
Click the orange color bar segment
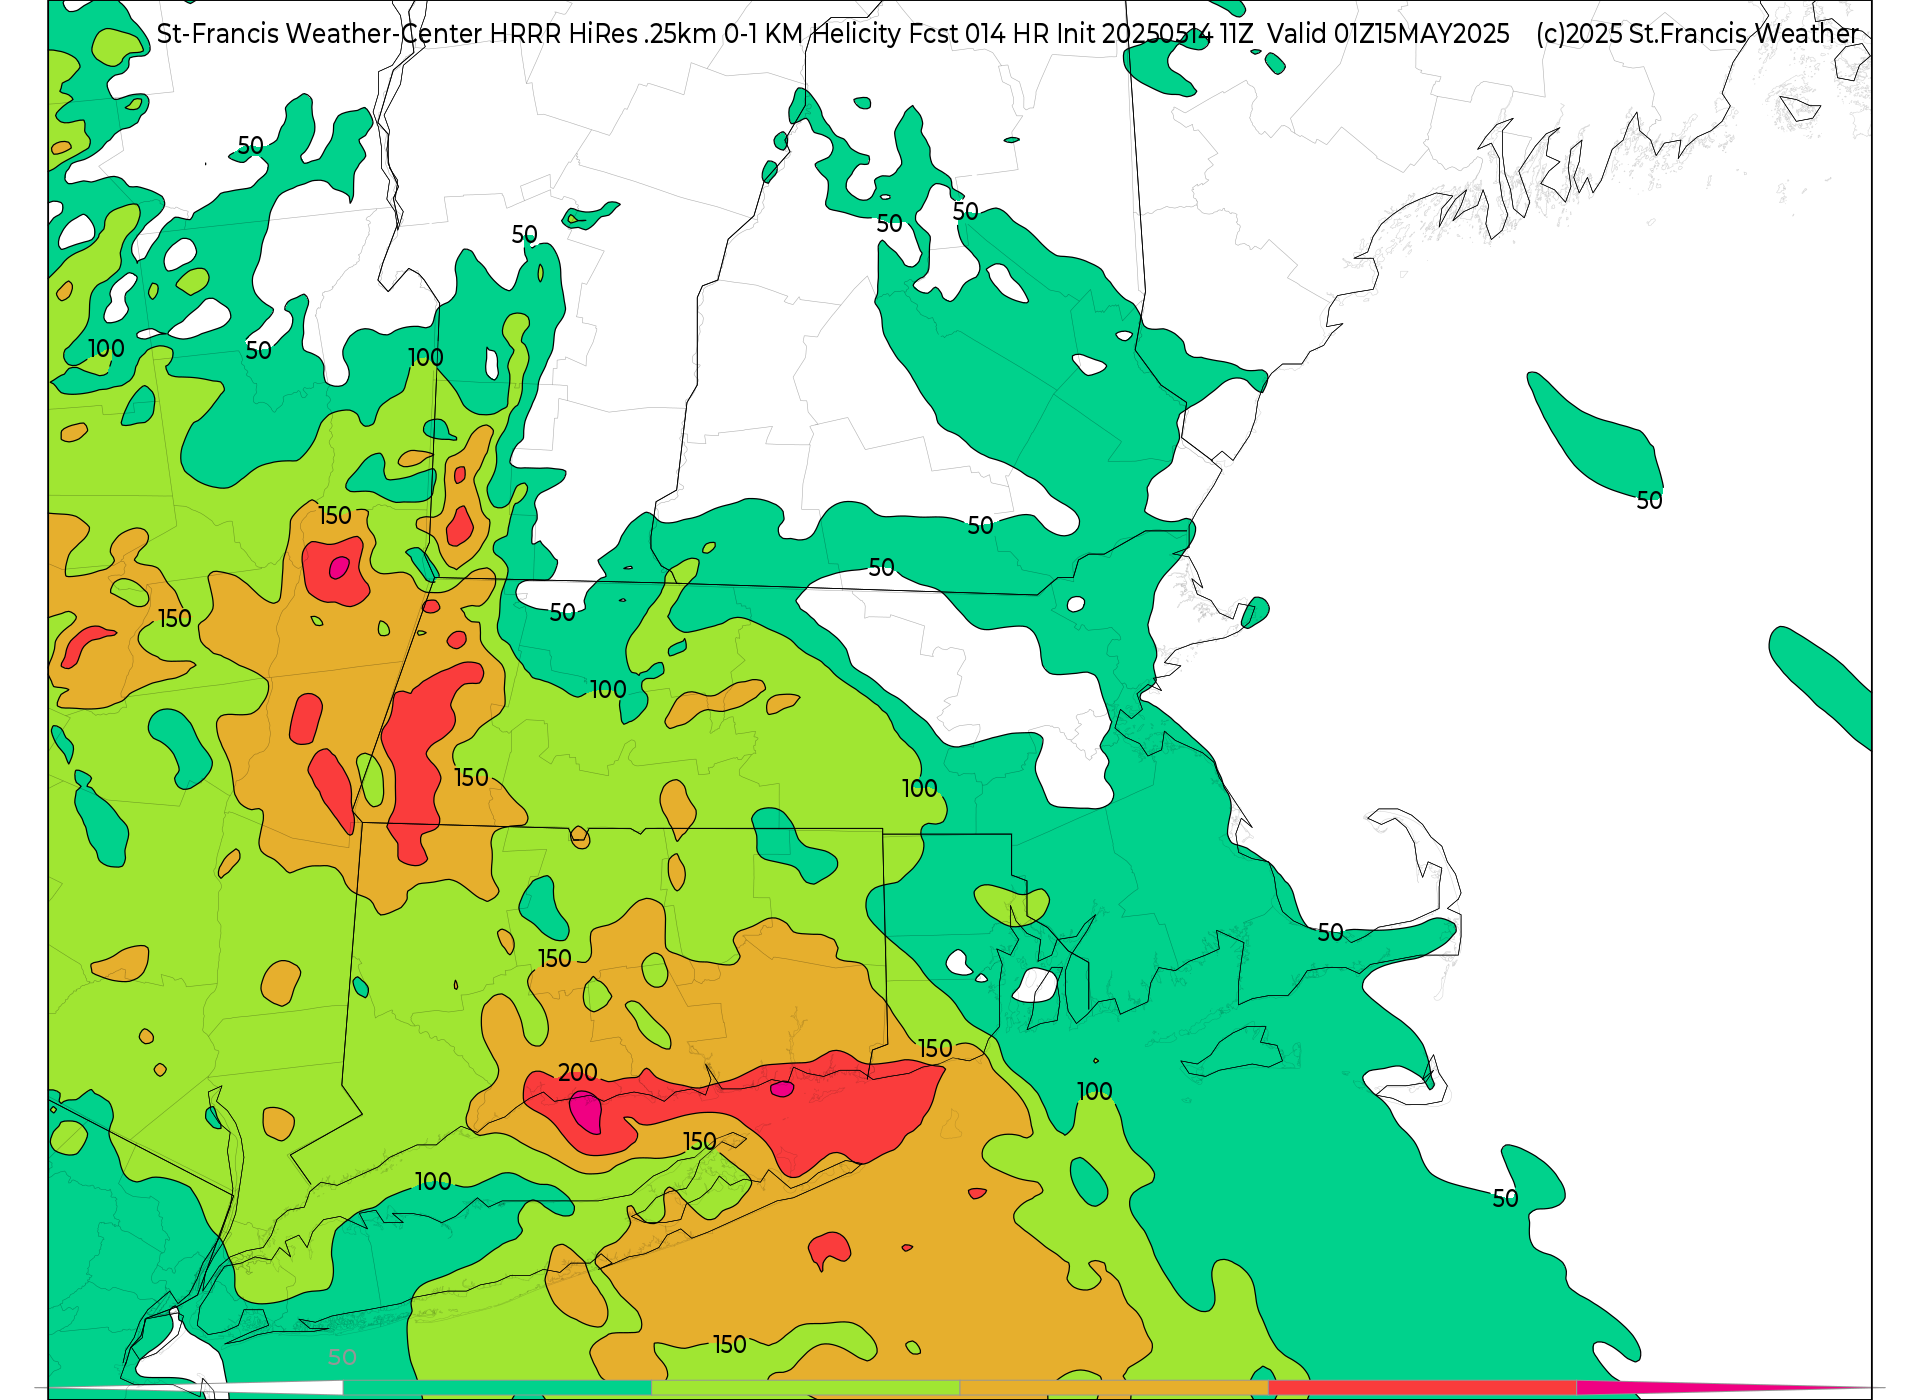tap(1114, 1388)
